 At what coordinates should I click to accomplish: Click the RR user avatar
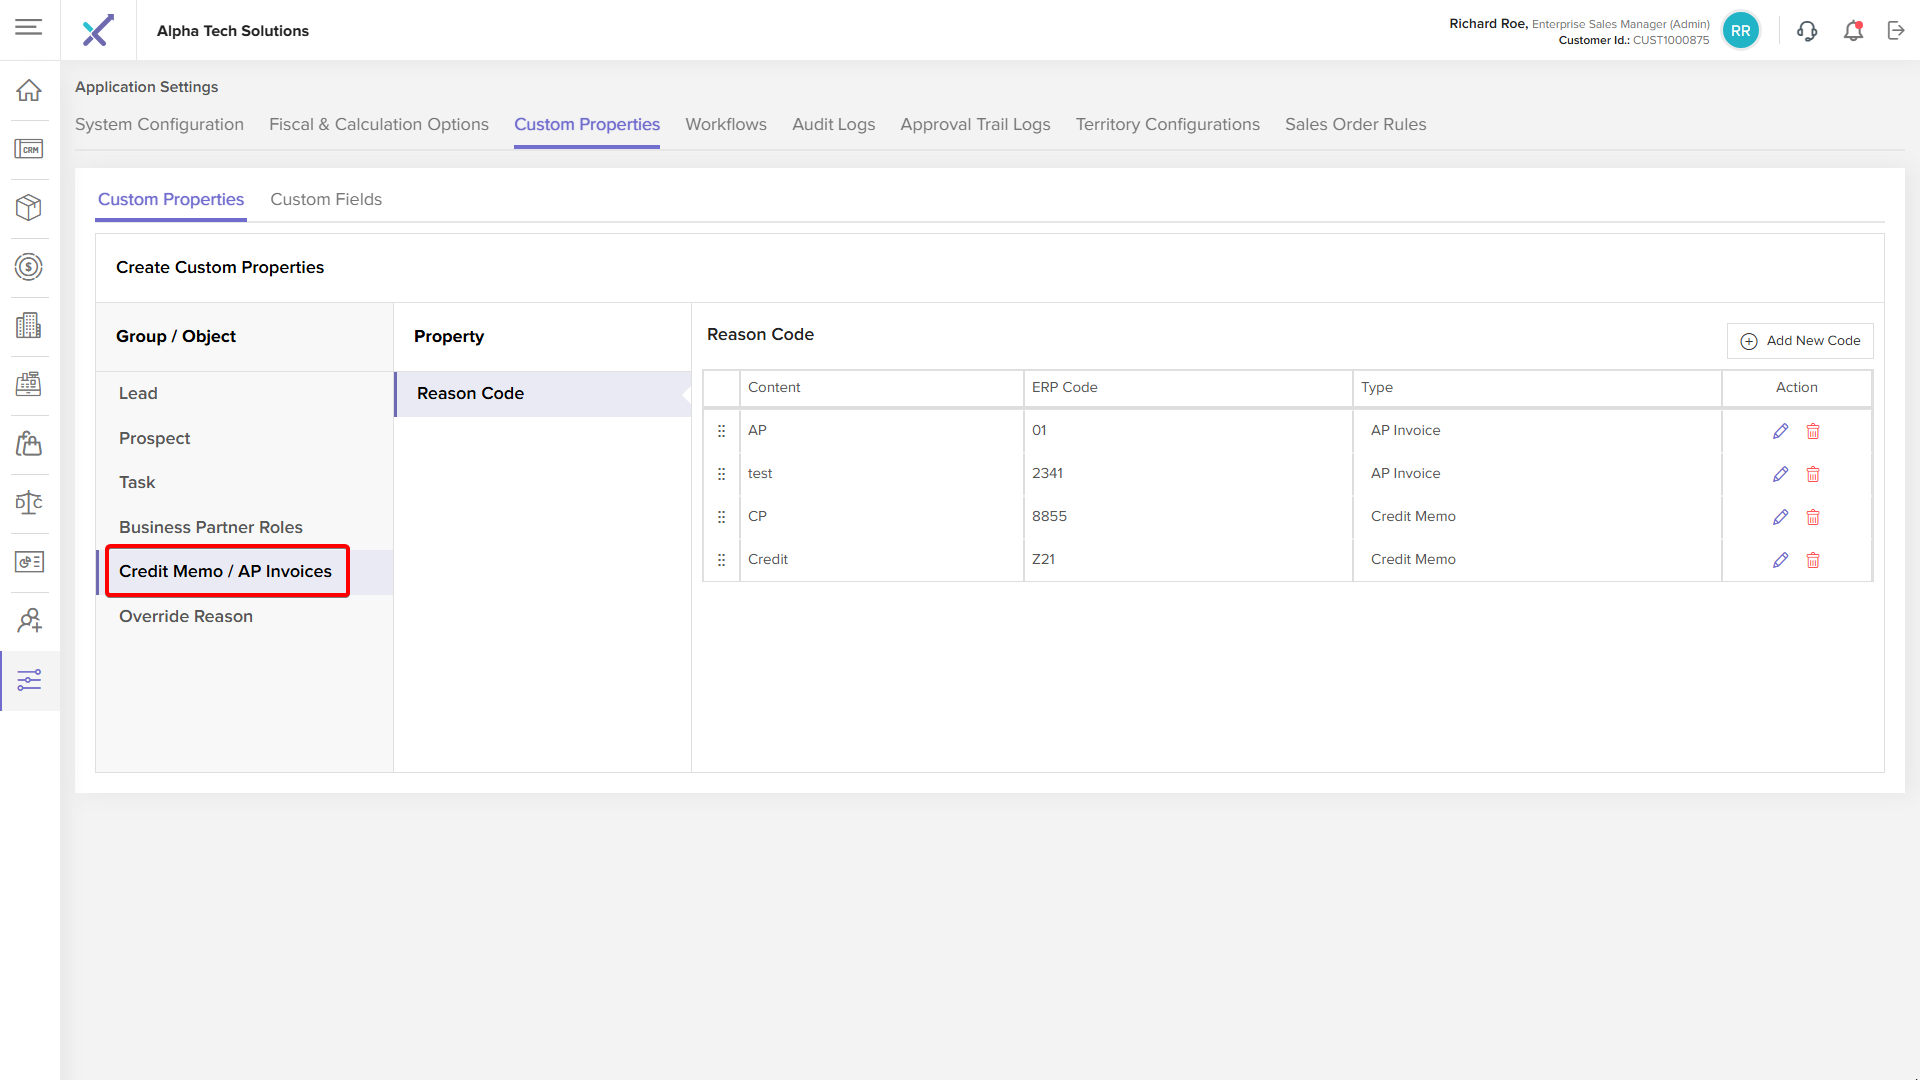[1740, 31]
